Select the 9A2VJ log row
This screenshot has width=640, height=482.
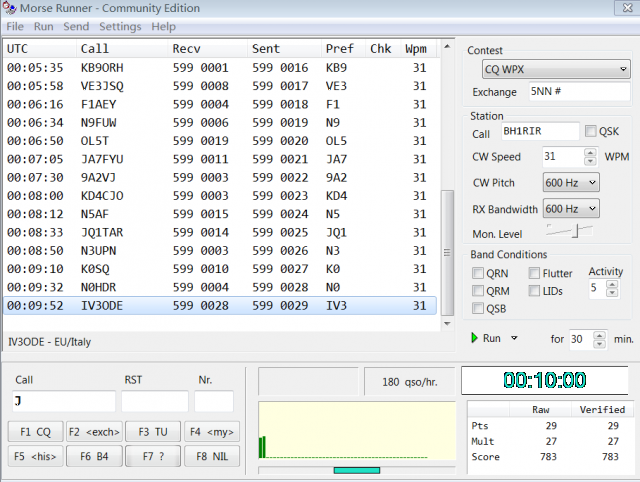(x=220, y=178)
